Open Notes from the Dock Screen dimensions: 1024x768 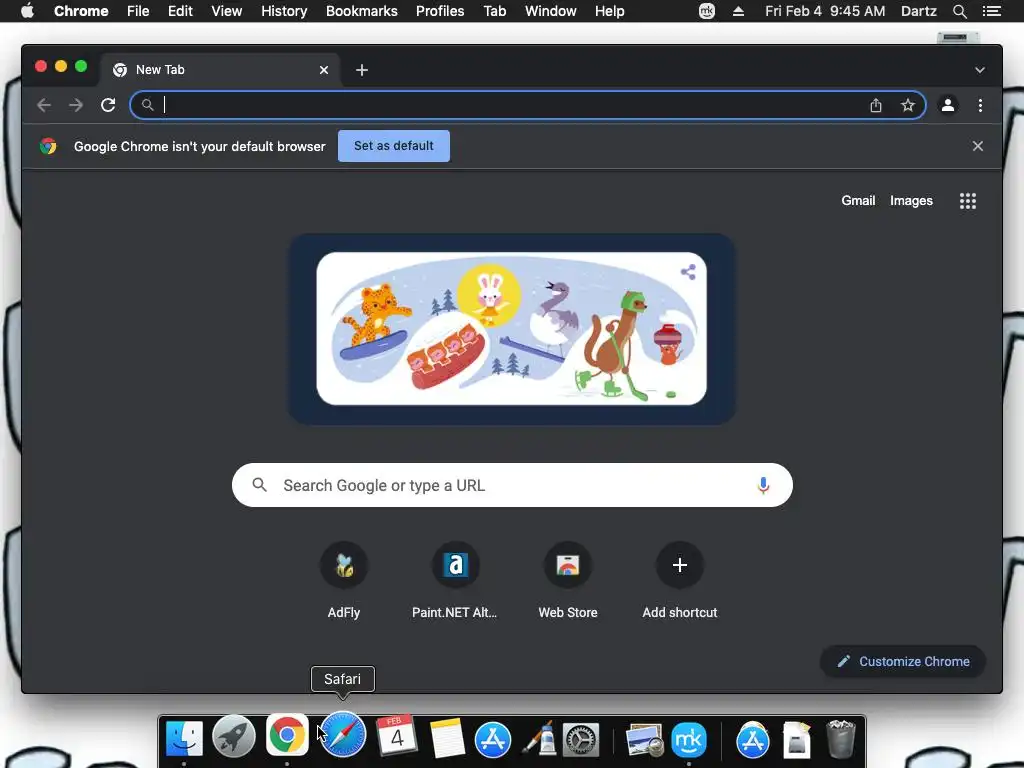pos(447,738)
